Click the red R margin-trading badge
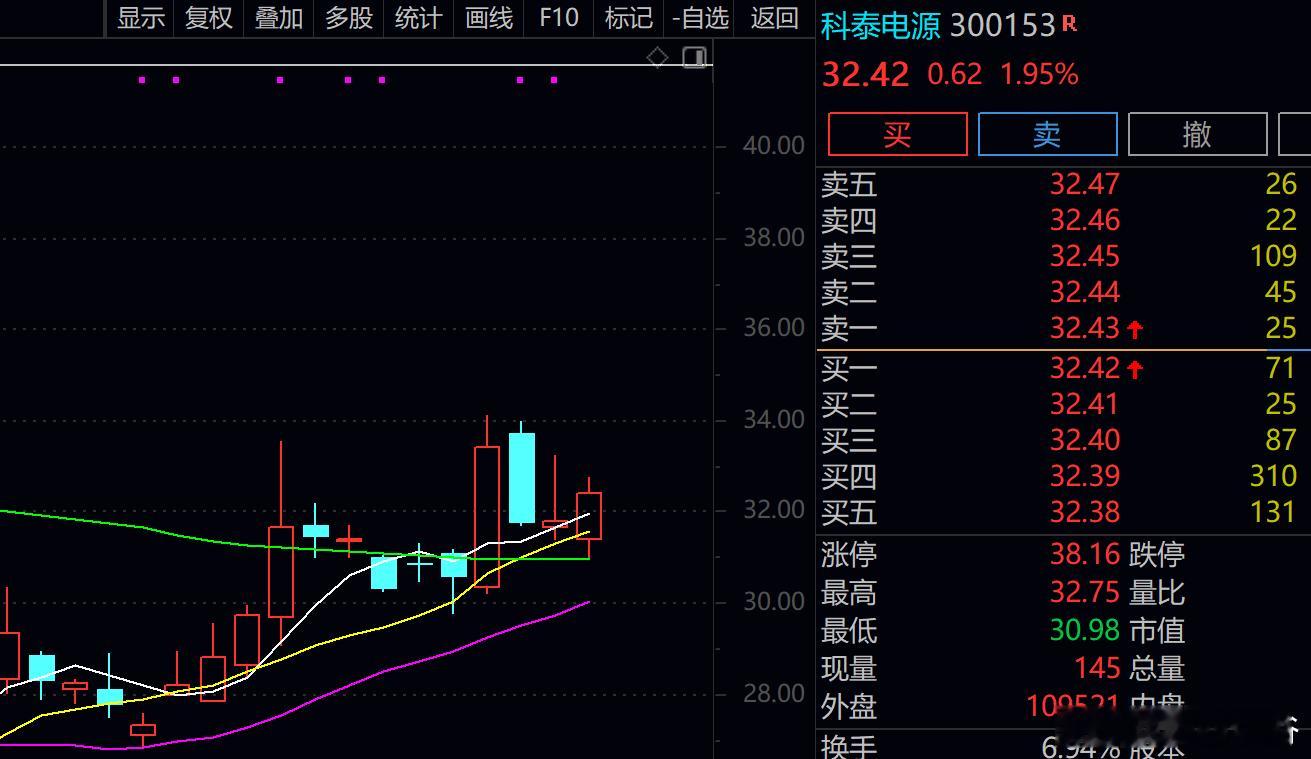 tap(1069, 23)
